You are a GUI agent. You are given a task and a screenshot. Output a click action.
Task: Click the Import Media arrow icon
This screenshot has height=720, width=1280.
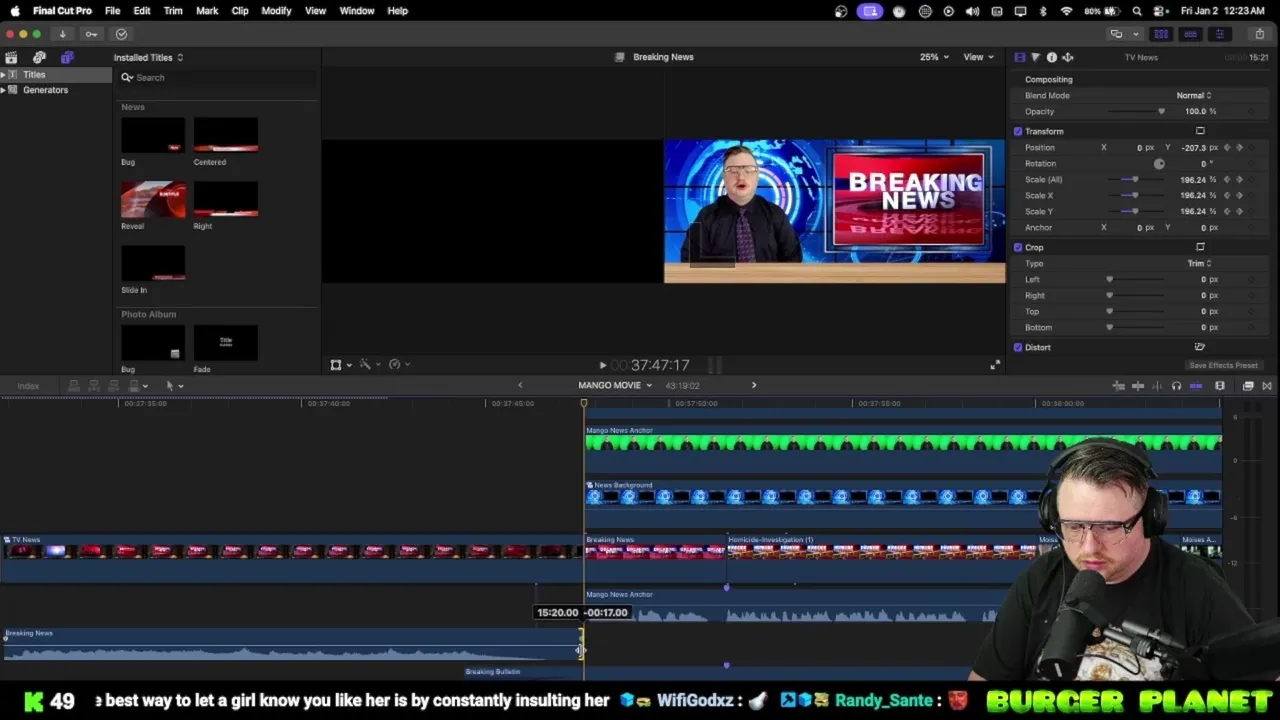62,34
